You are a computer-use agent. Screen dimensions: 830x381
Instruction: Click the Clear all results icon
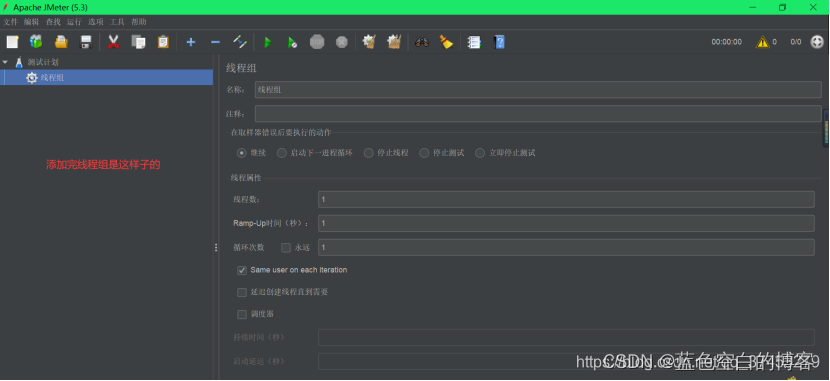pos(394,42)
